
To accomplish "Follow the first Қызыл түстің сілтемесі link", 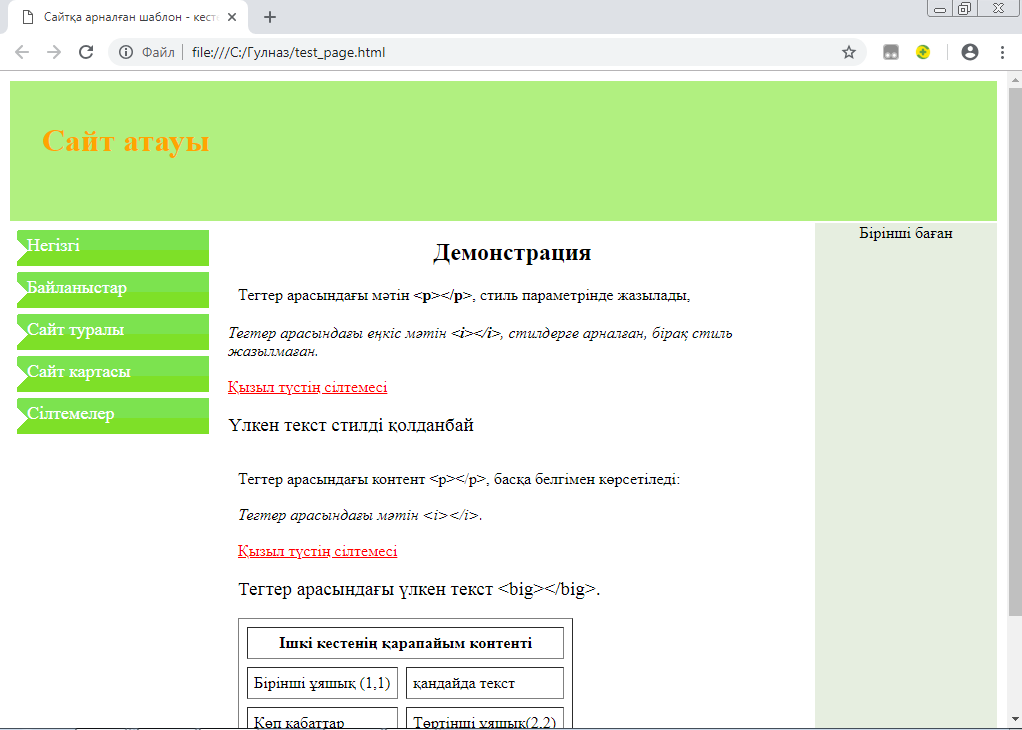I will coord(308,387).
